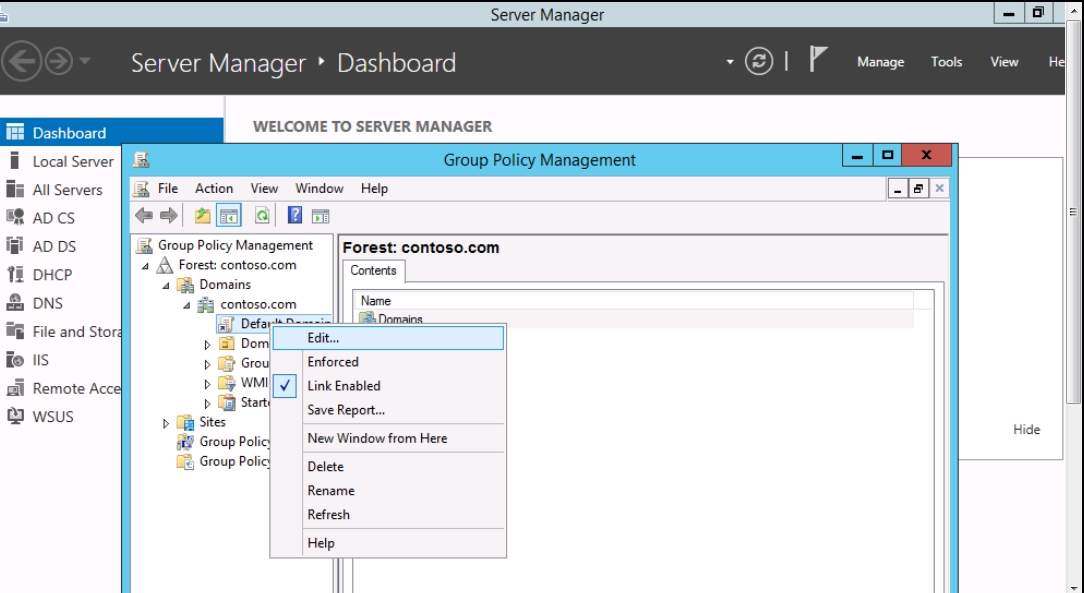This screenshot has height=593, width=1084.
Task: Select Forest: contoso.com in the tree
Action: [x=237, y=265]
